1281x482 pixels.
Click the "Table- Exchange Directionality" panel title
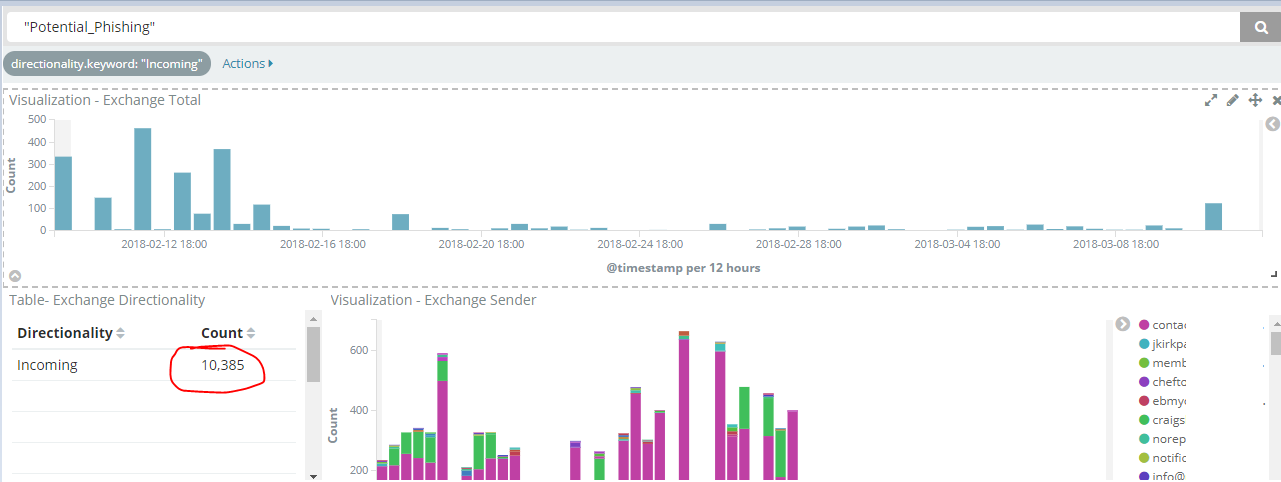point(107,299)
